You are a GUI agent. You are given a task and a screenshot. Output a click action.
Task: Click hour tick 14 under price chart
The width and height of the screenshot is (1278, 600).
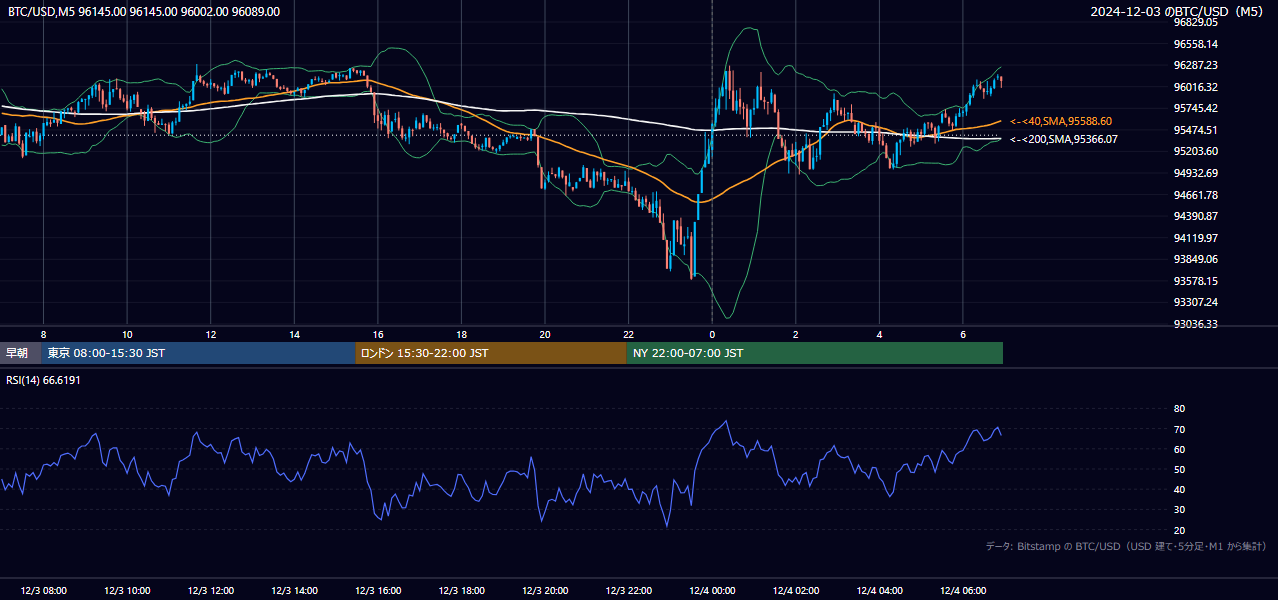[294, 334]
